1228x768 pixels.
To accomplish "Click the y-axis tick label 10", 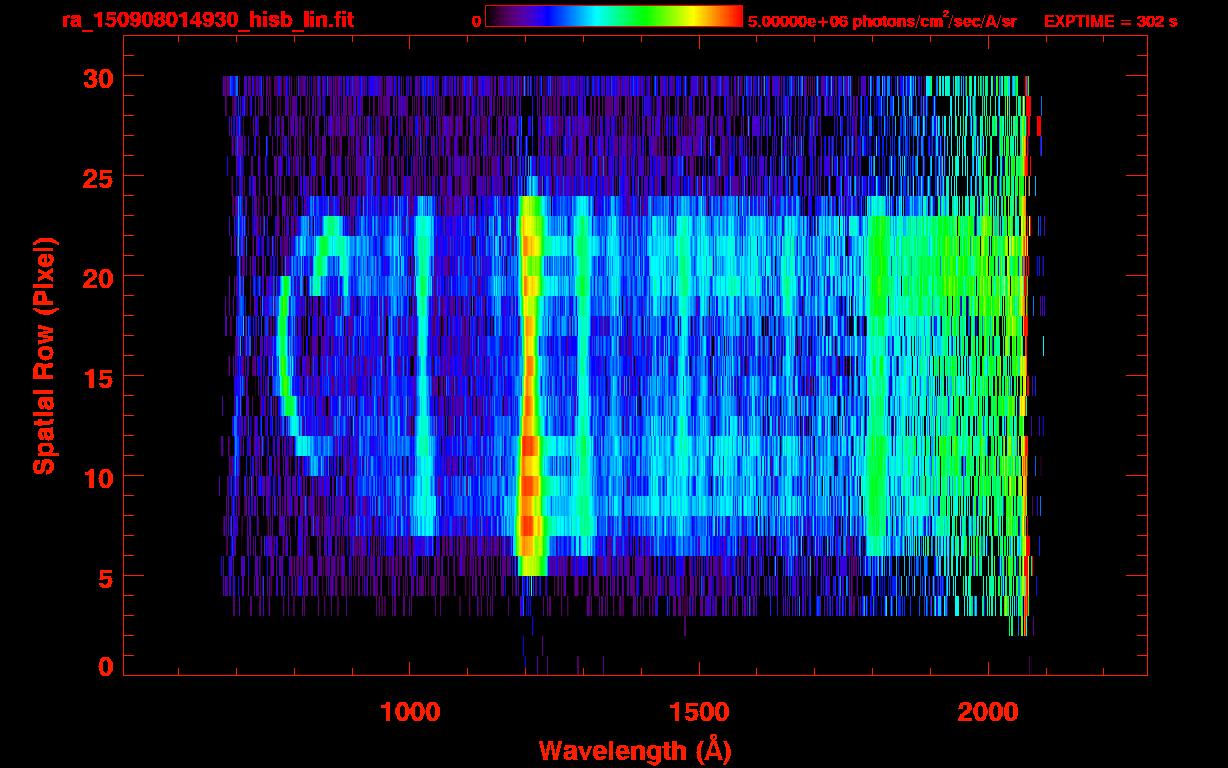I will [x=98, y=477].
